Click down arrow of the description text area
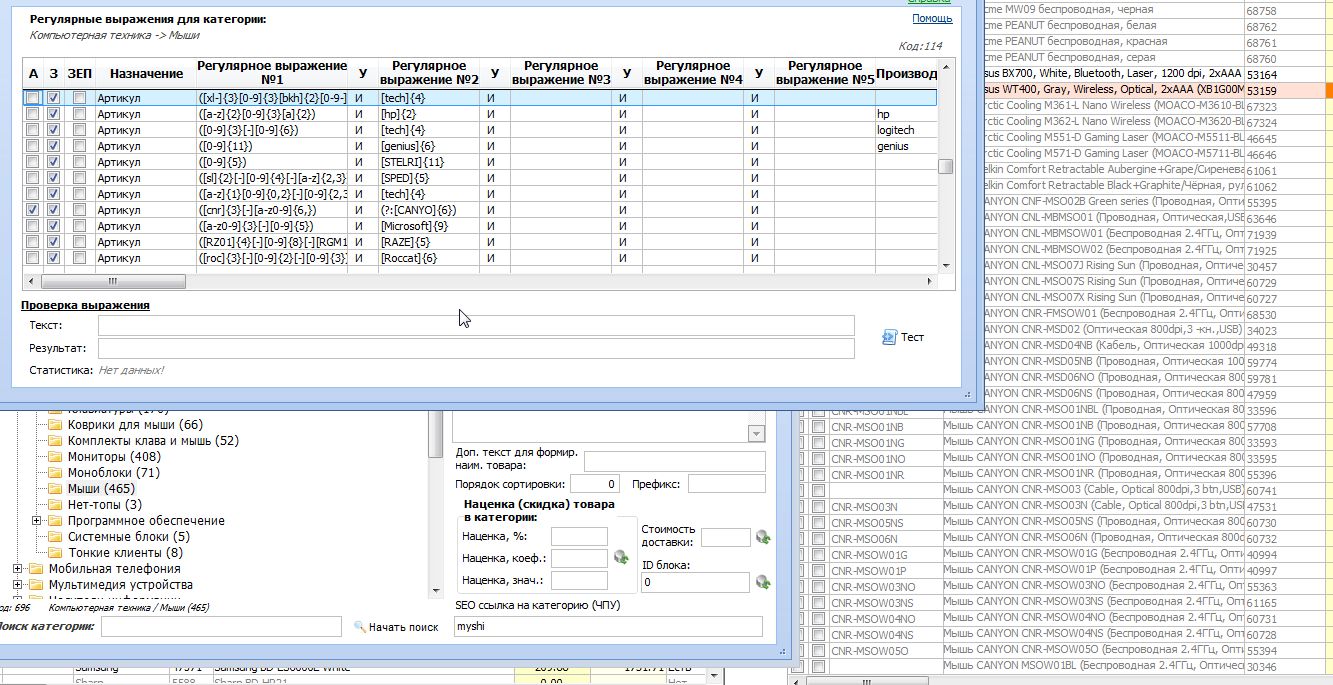The width and height of the screenshot is (1333, 685). point(756,434)
